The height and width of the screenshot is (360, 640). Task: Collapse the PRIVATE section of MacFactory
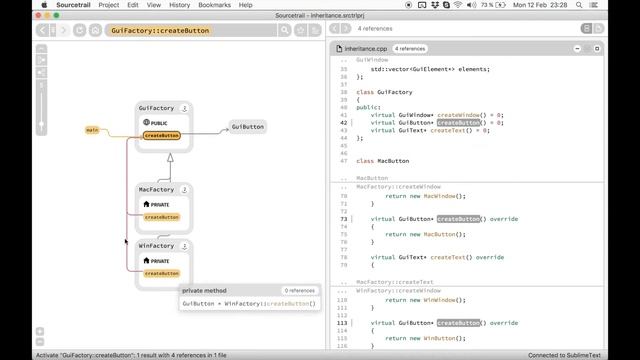click(156, 204)
